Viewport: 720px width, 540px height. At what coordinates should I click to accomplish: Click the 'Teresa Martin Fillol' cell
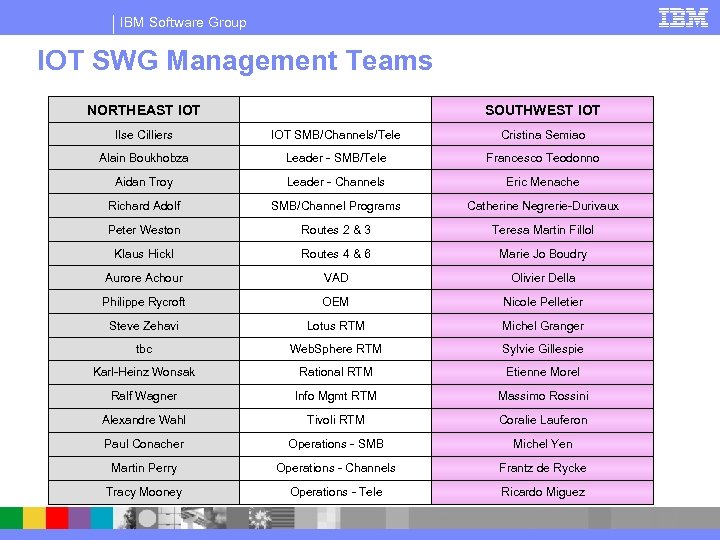[x=542, y=230]
